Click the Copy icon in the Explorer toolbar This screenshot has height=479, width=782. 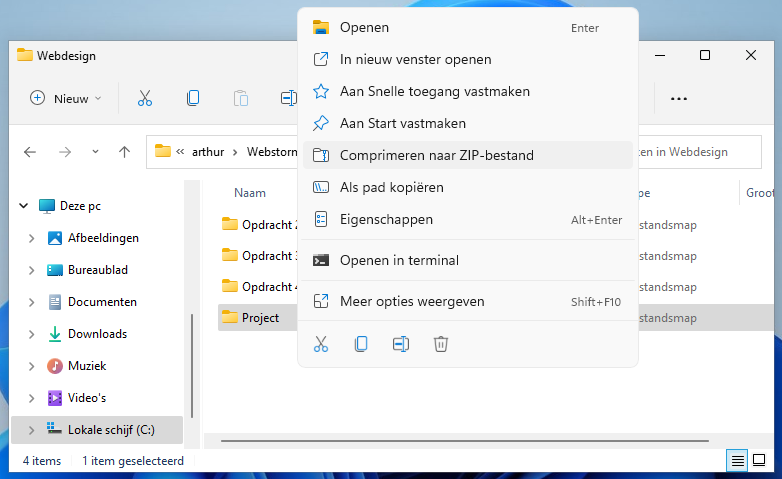[x=193, y=98]
